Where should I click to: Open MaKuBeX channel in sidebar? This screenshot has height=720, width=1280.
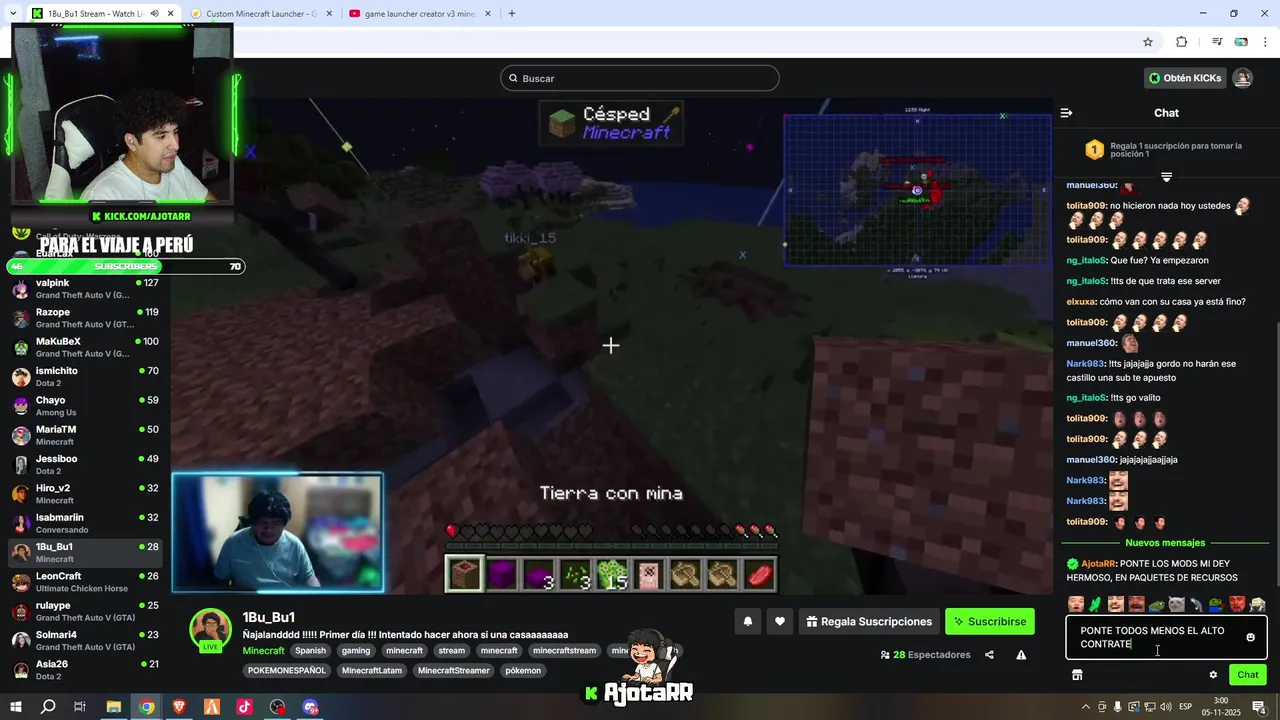85,347
